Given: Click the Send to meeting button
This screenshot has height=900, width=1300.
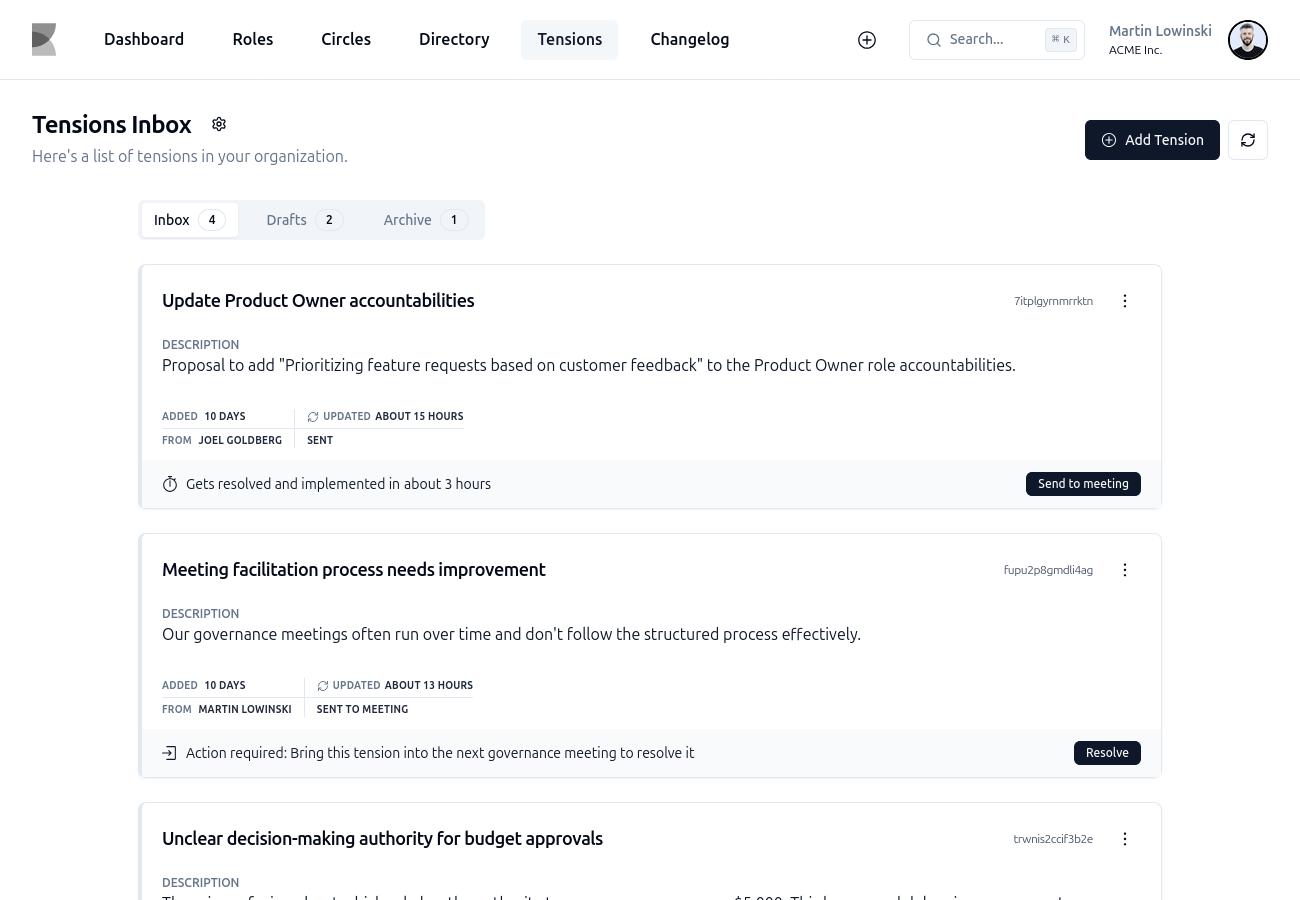Looking at the screenshot, I should point(1083,484).
